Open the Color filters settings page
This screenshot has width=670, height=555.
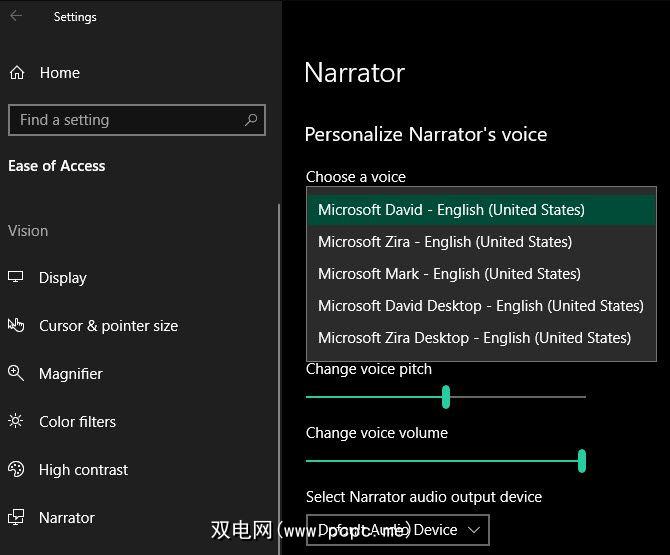click(77, 422)
